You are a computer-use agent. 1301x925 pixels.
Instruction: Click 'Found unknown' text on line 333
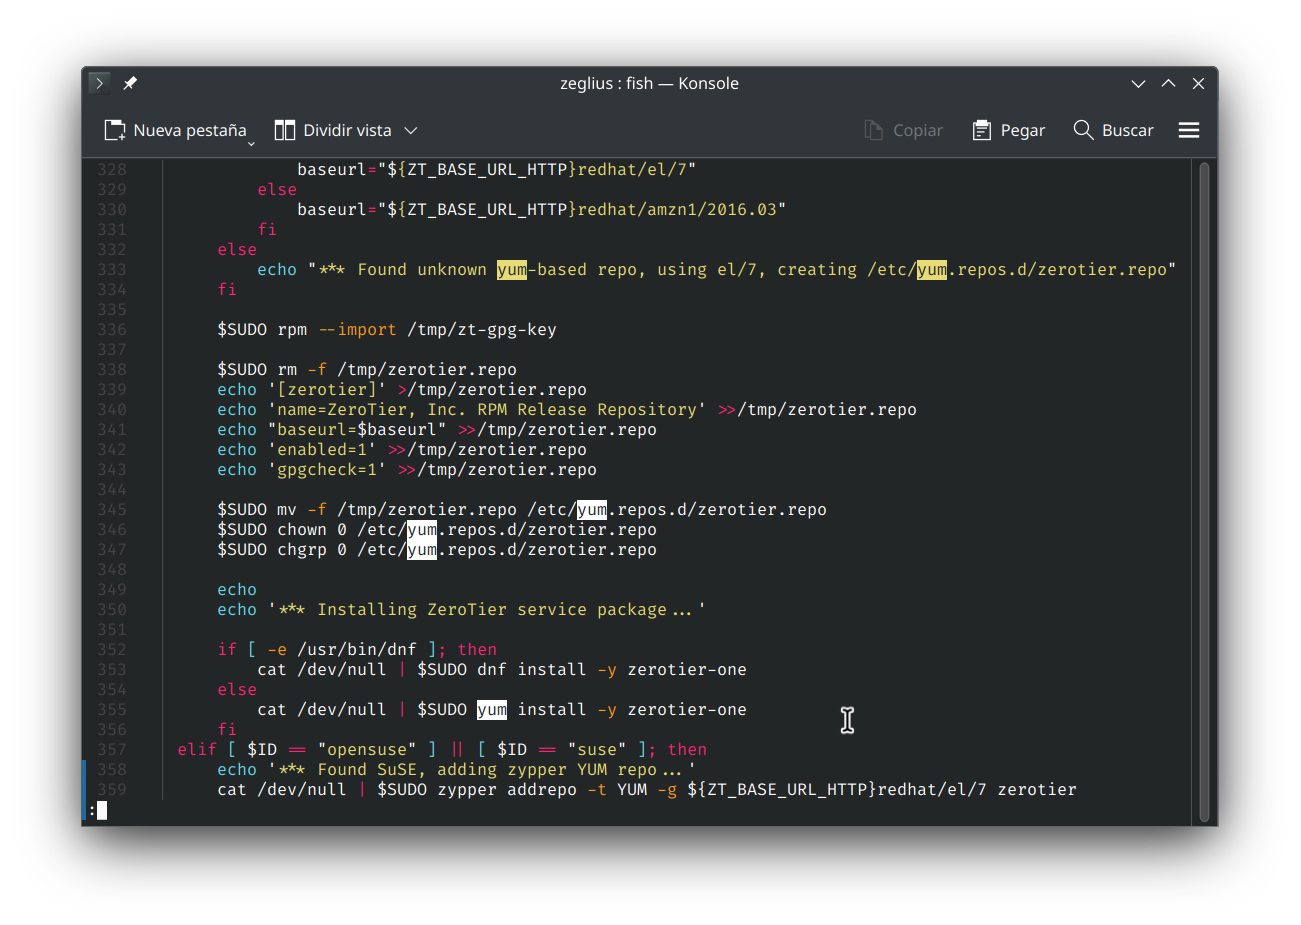click(x=422, y=270)
